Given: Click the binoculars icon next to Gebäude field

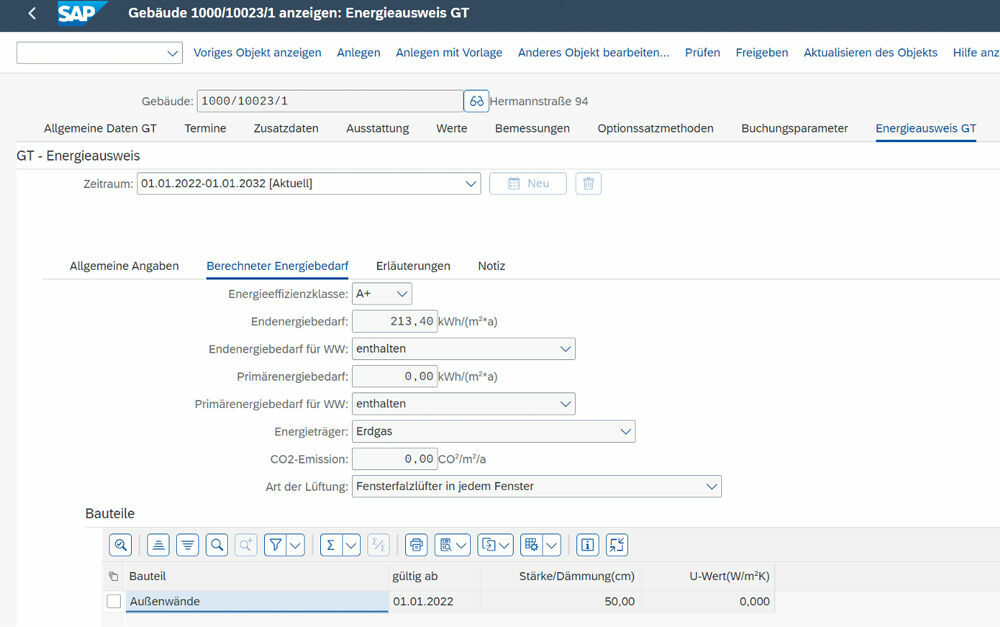Looking at the screenshot, I should click(x=475, y=100).
